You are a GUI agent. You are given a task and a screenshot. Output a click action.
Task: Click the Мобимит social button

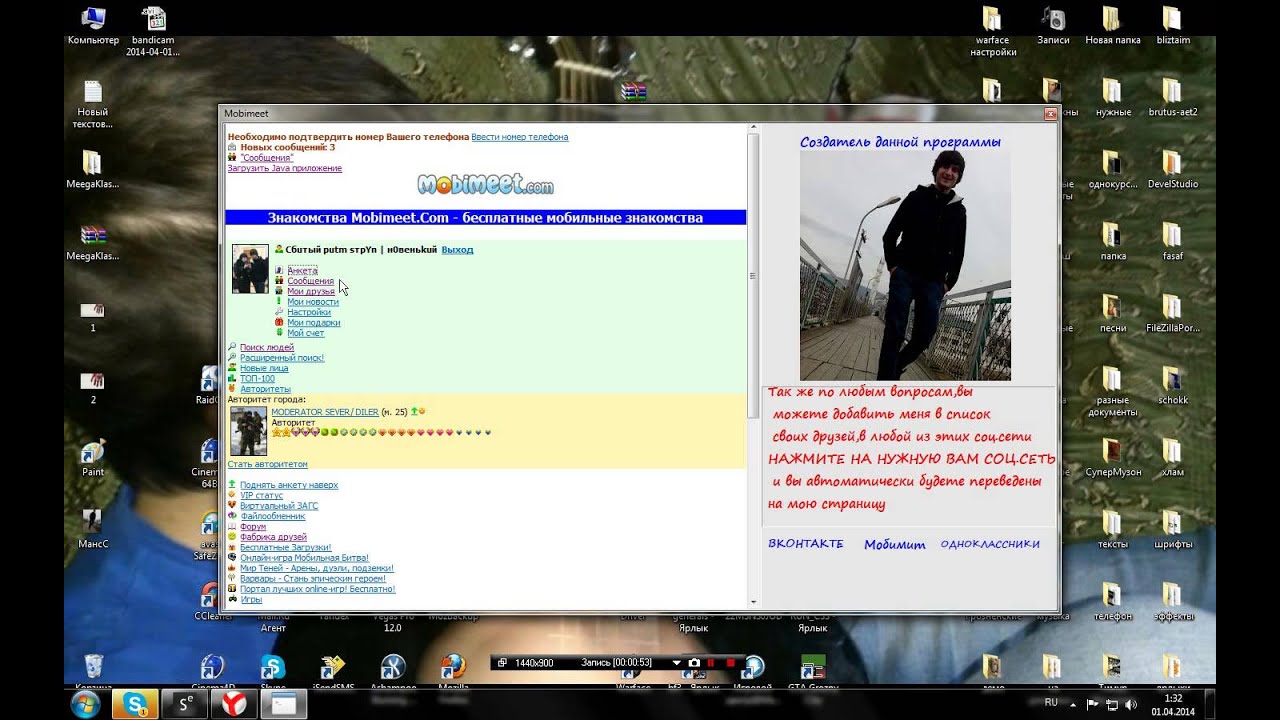(x=895, y=545)
